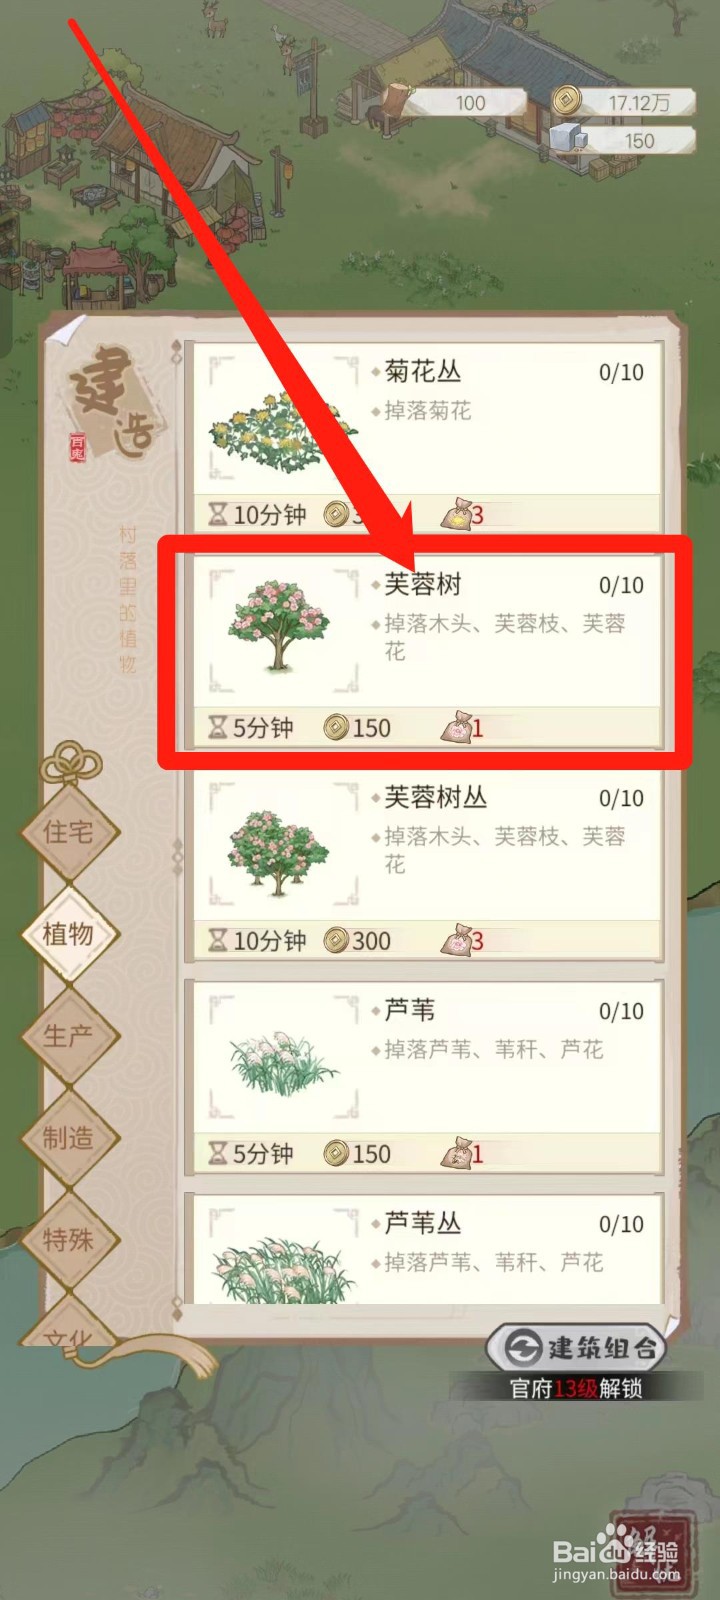The image size is (720, 1600).
Task: Open the 特殊 category tab
Action: tap(68, 1239)
